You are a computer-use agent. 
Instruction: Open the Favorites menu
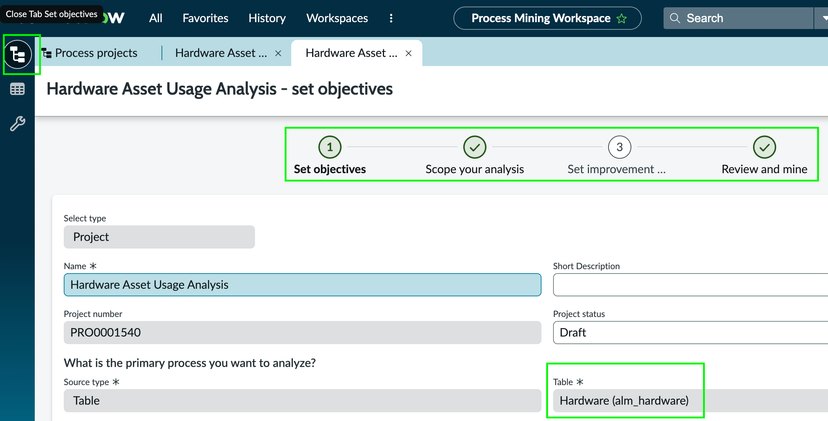pyautogui.click(x=205, y=18)
